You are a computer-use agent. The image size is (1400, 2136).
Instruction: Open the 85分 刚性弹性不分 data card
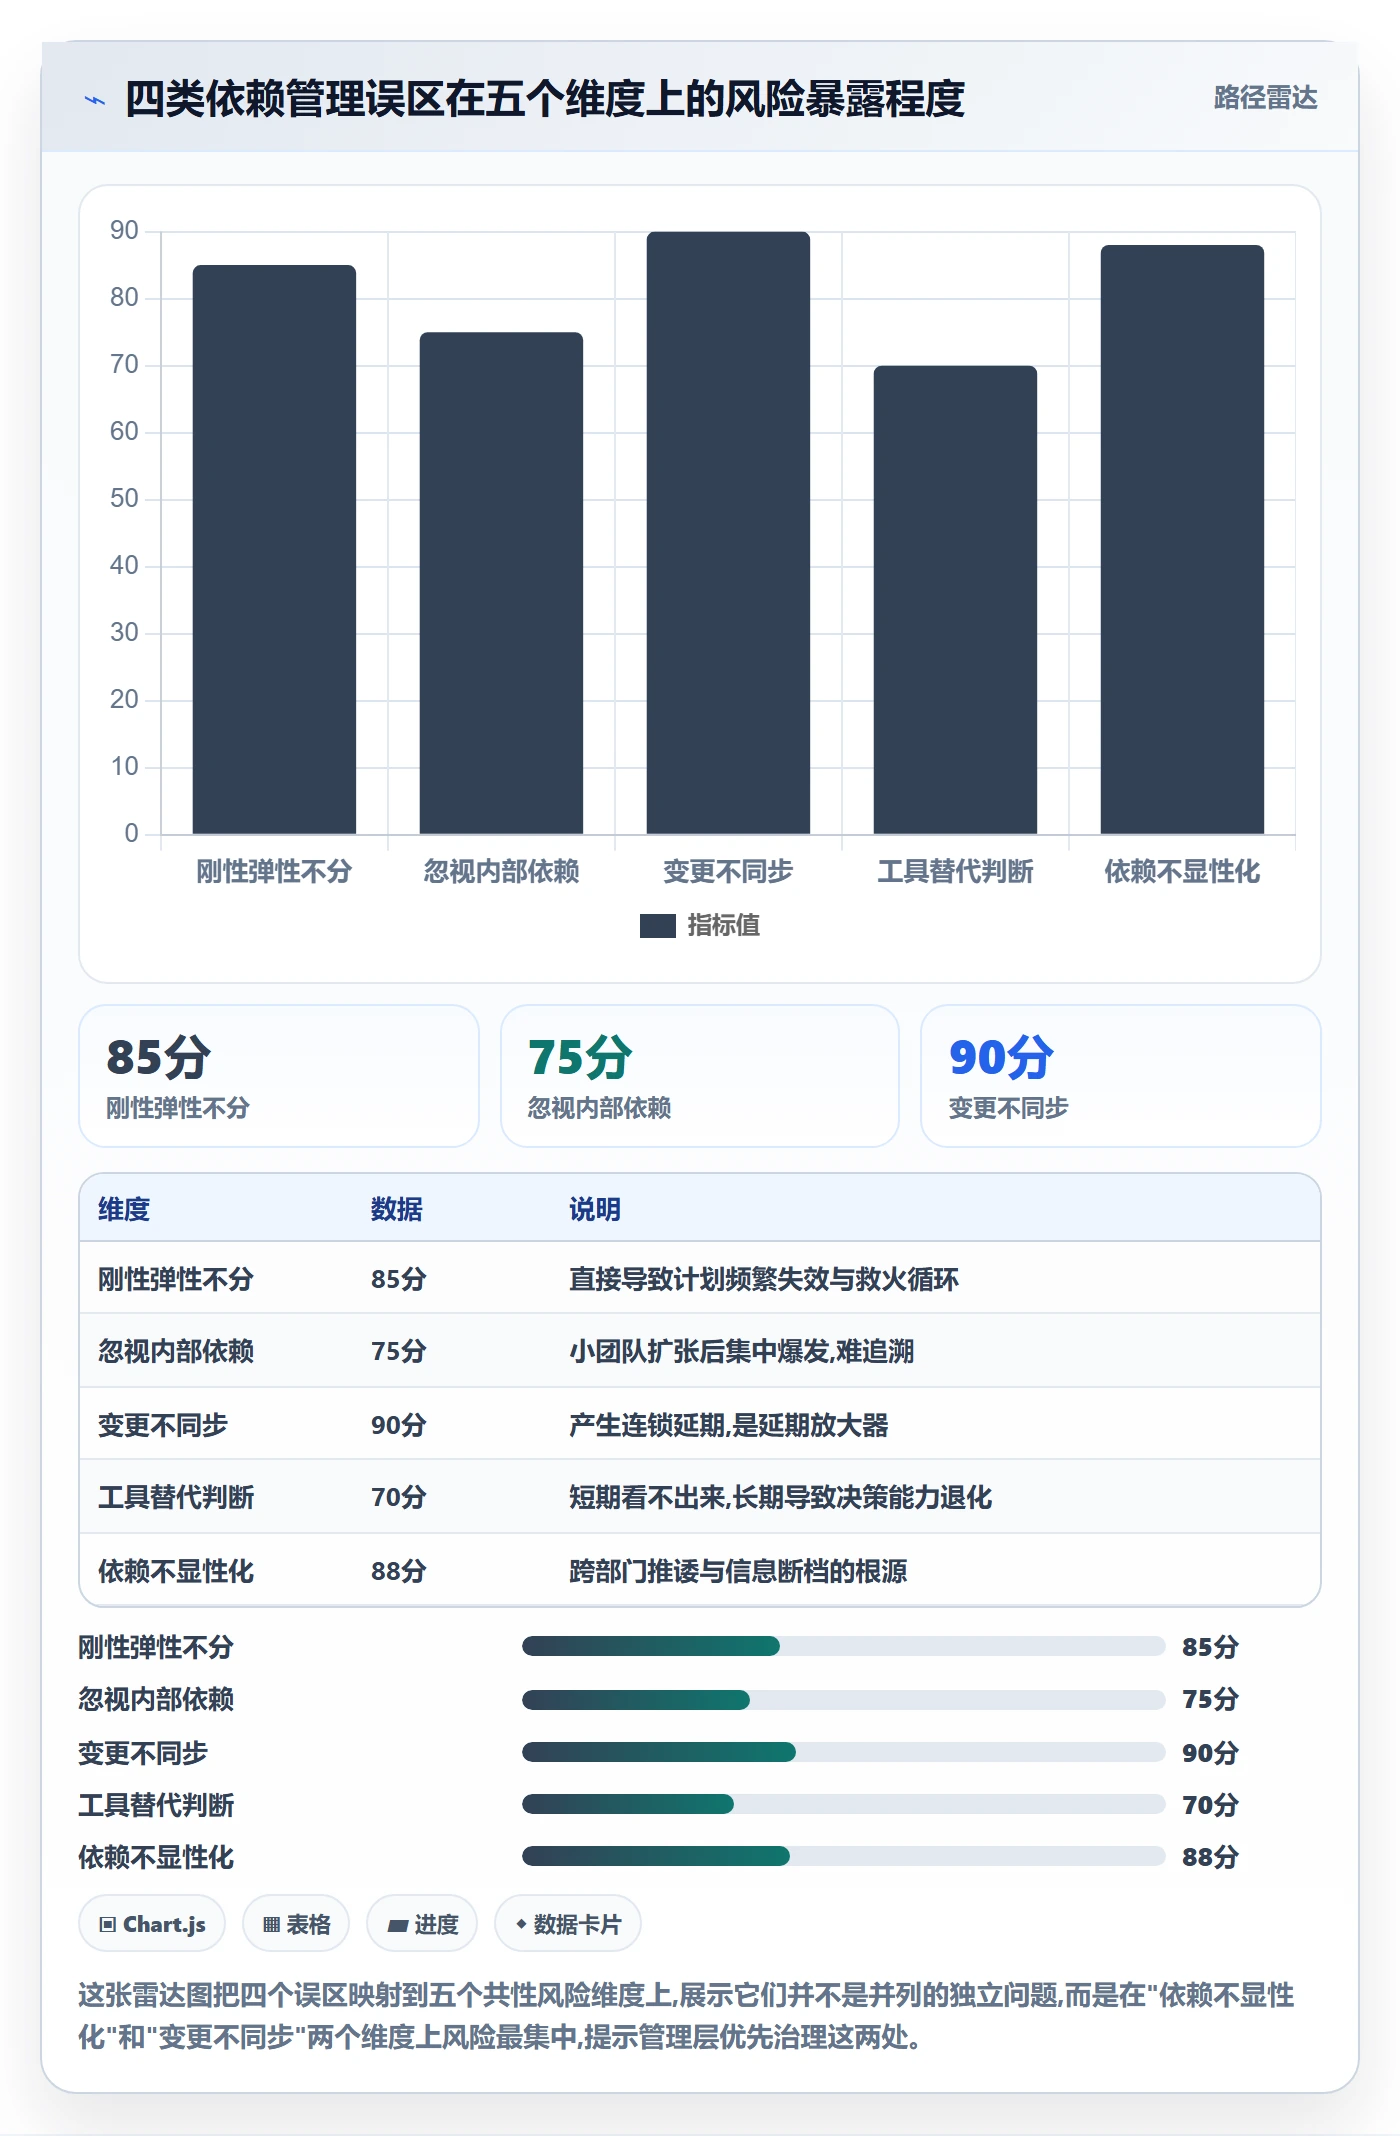coord(279,1076)
